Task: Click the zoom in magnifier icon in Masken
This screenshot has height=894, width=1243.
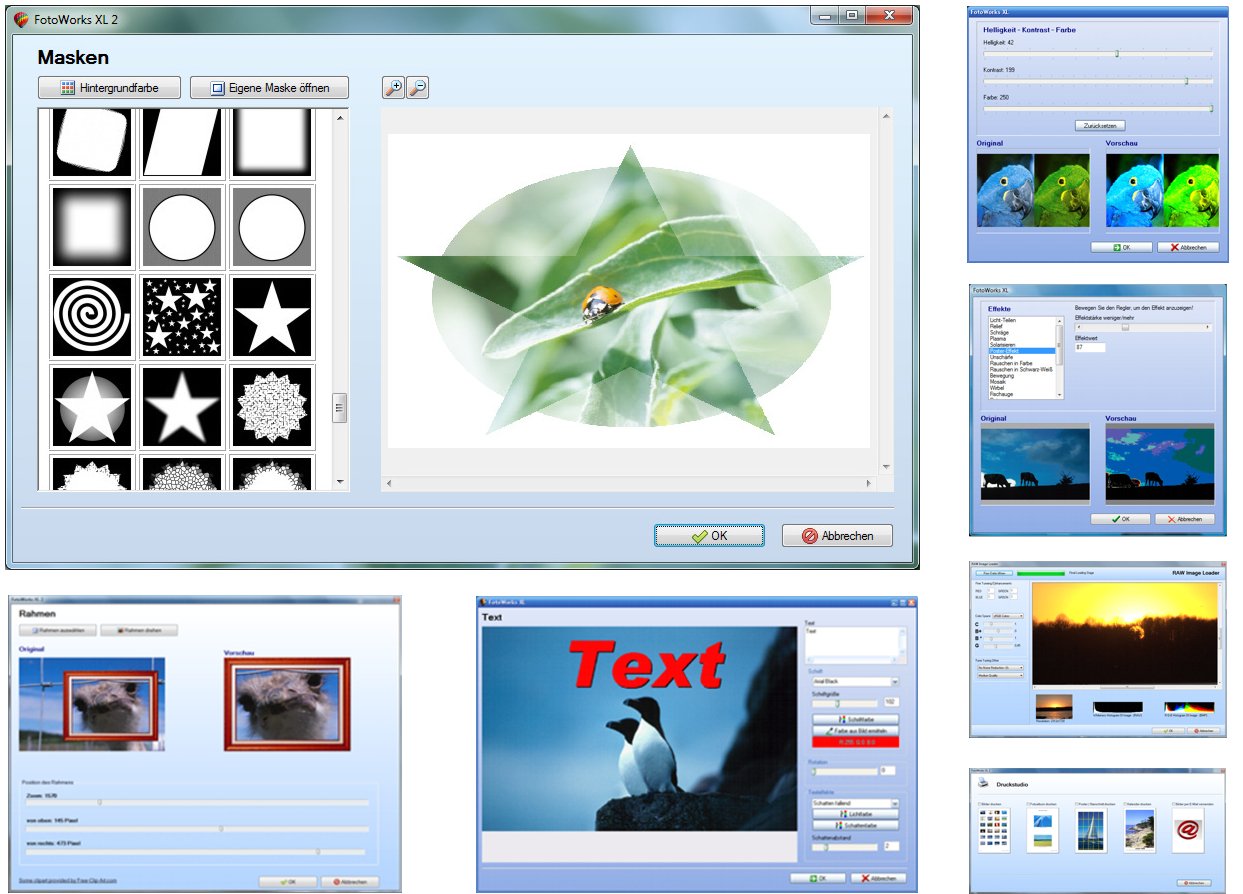Action: pos(393,88)
